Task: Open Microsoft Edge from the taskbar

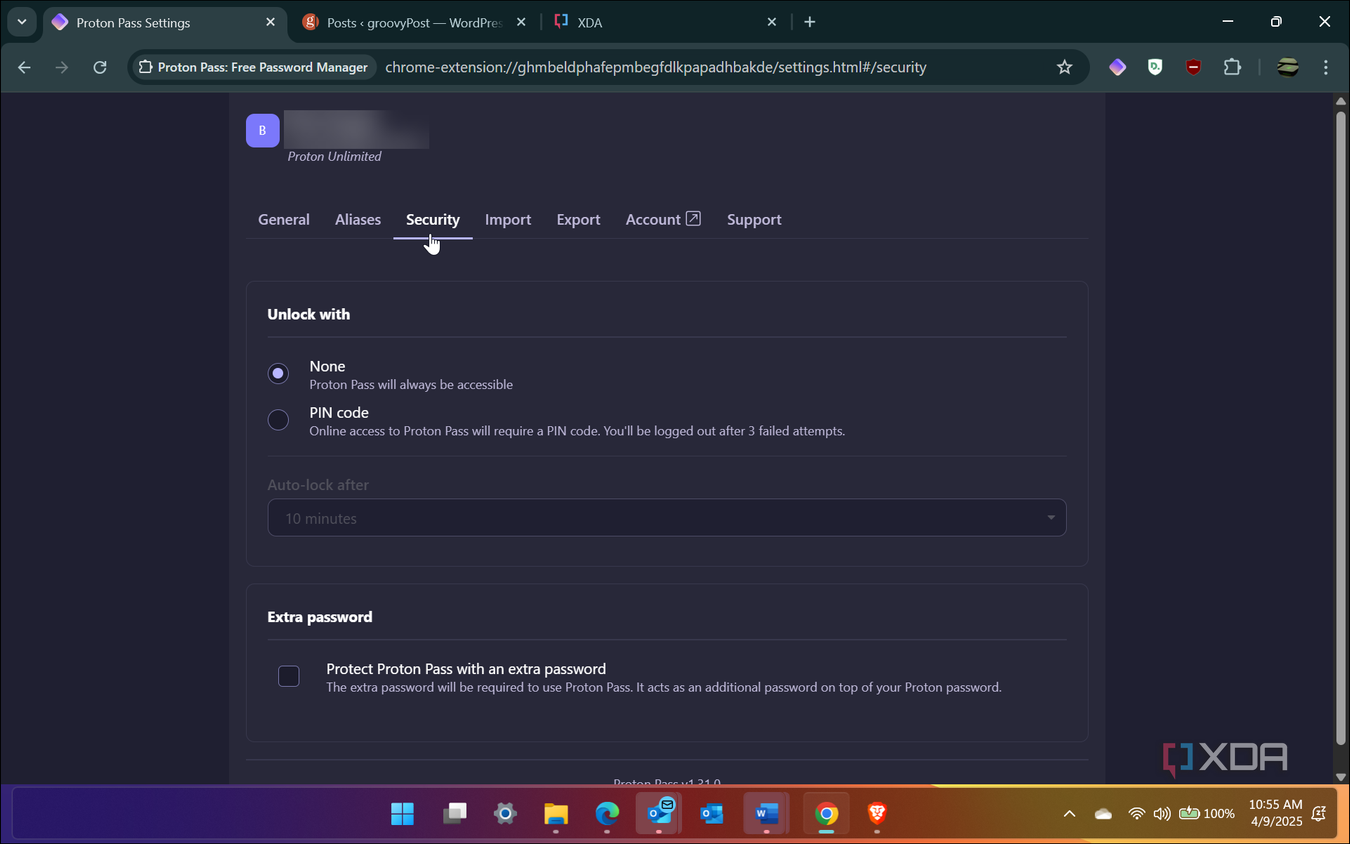Action: (607, 814)
